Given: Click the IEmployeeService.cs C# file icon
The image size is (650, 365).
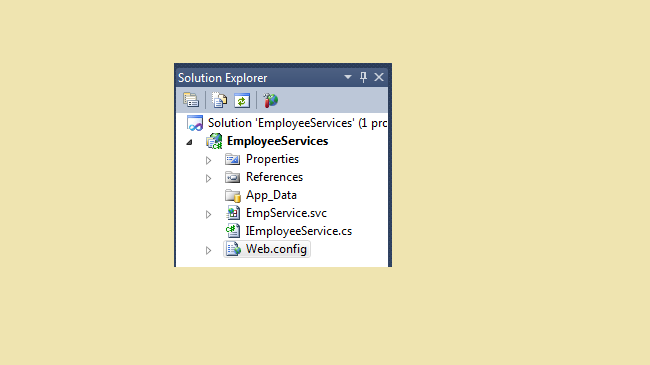Looking at the screenshot, I should click(233, 231).
